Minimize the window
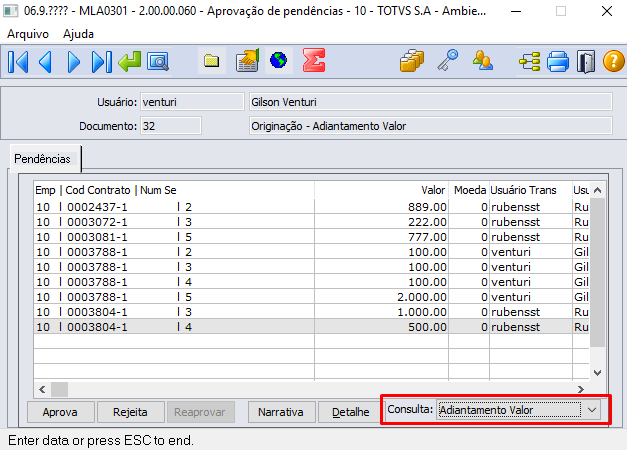Image resolution: width=627 pixels, height=450 pixels. click(516, 11)
